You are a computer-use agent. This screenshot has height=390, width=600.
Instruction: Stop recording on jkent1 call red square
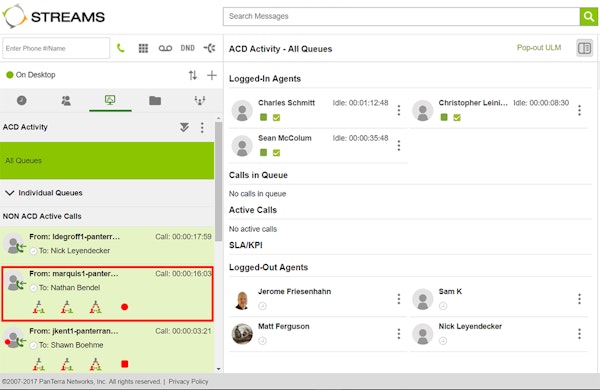(x=124, y=364)
